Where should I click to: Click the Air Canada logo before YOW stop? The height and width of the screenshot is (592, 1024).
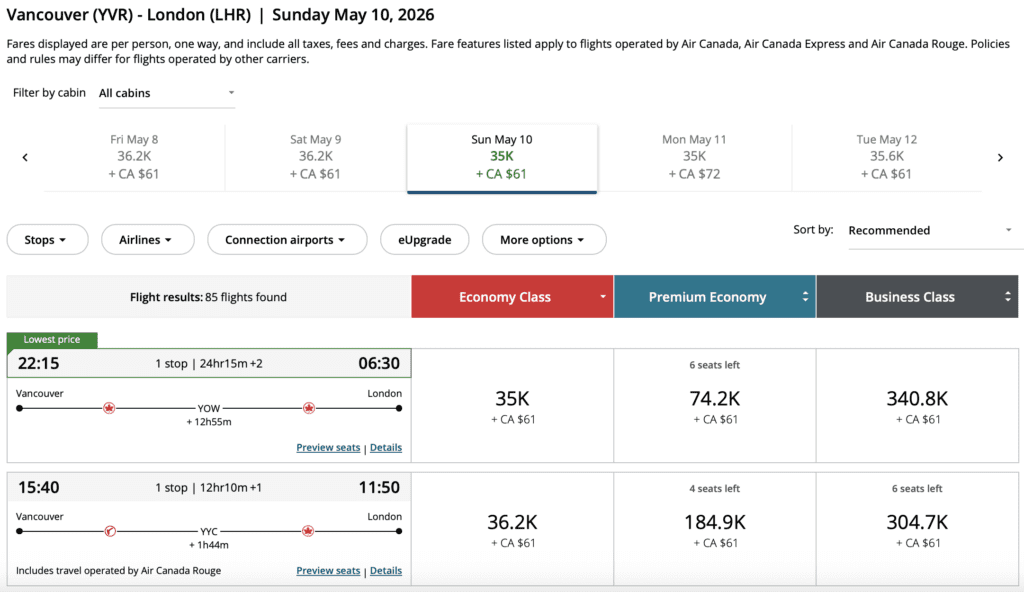(x=110, y=408)
